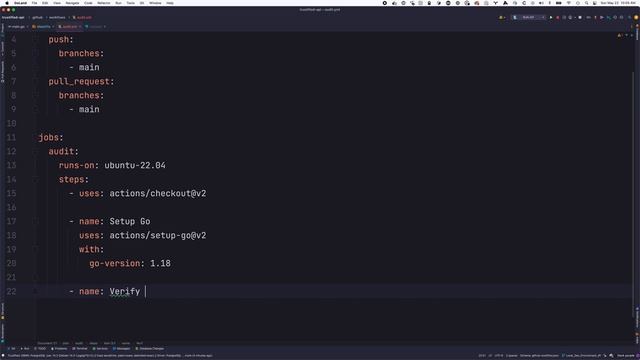Collapse the branches block on line 5
The image size is (640, 360).
(36, 53)
